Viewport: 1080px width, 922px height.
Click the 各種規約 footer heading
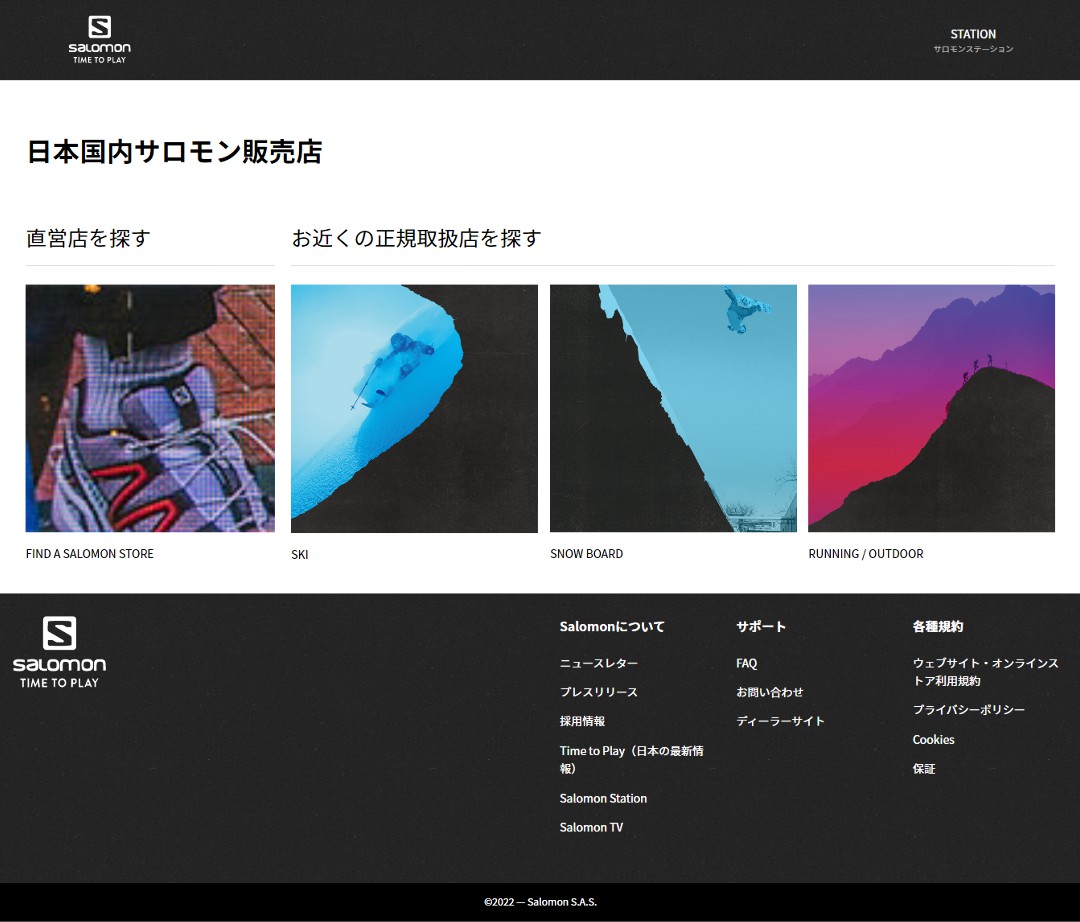click(937, 627)
